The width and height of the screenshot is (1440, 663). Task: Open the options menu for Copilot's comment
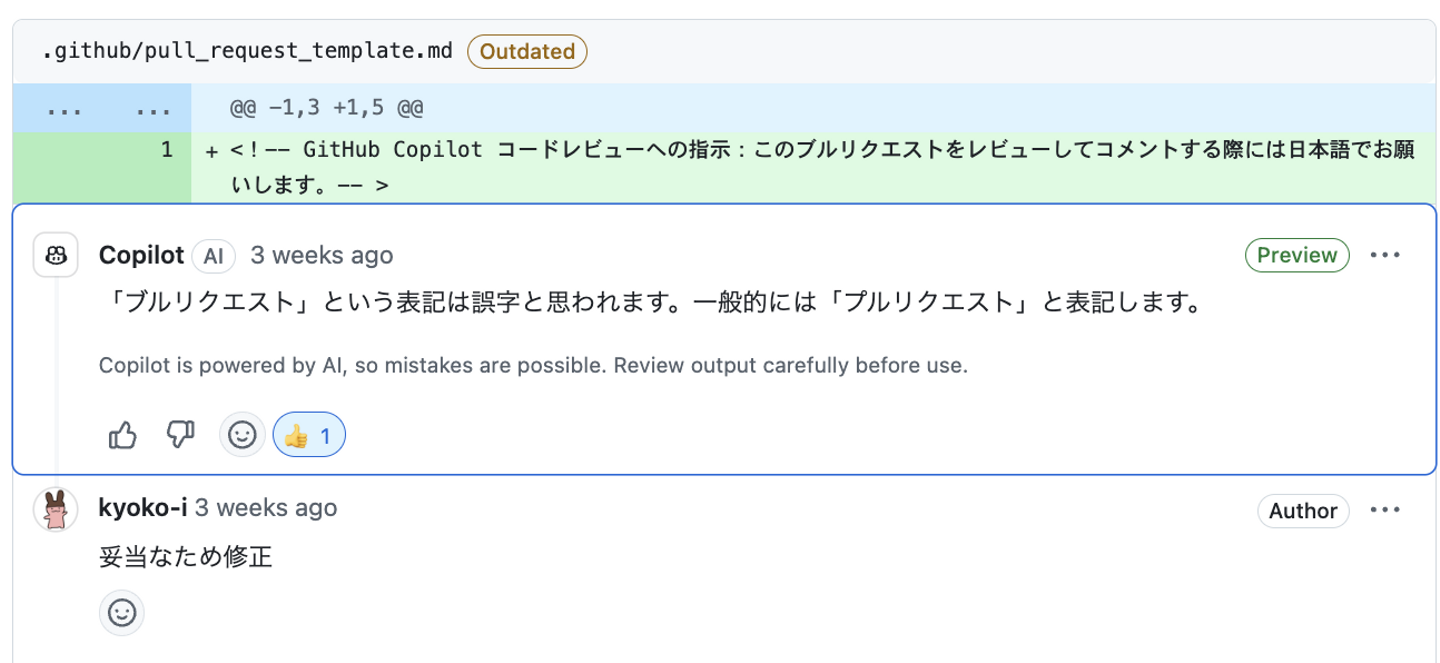(1385, 255)
